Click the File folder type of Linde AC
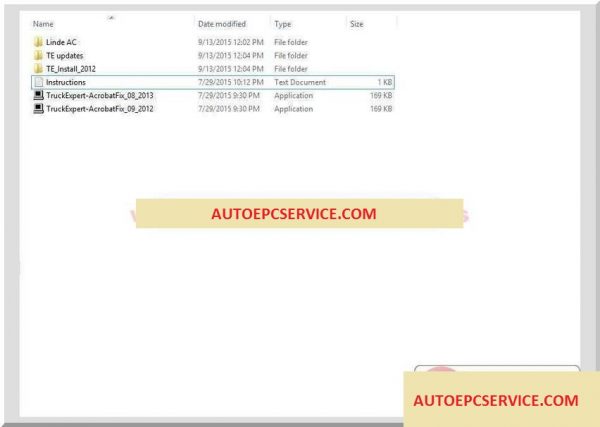The image size is (600, 427). click(x=291, y=42)
